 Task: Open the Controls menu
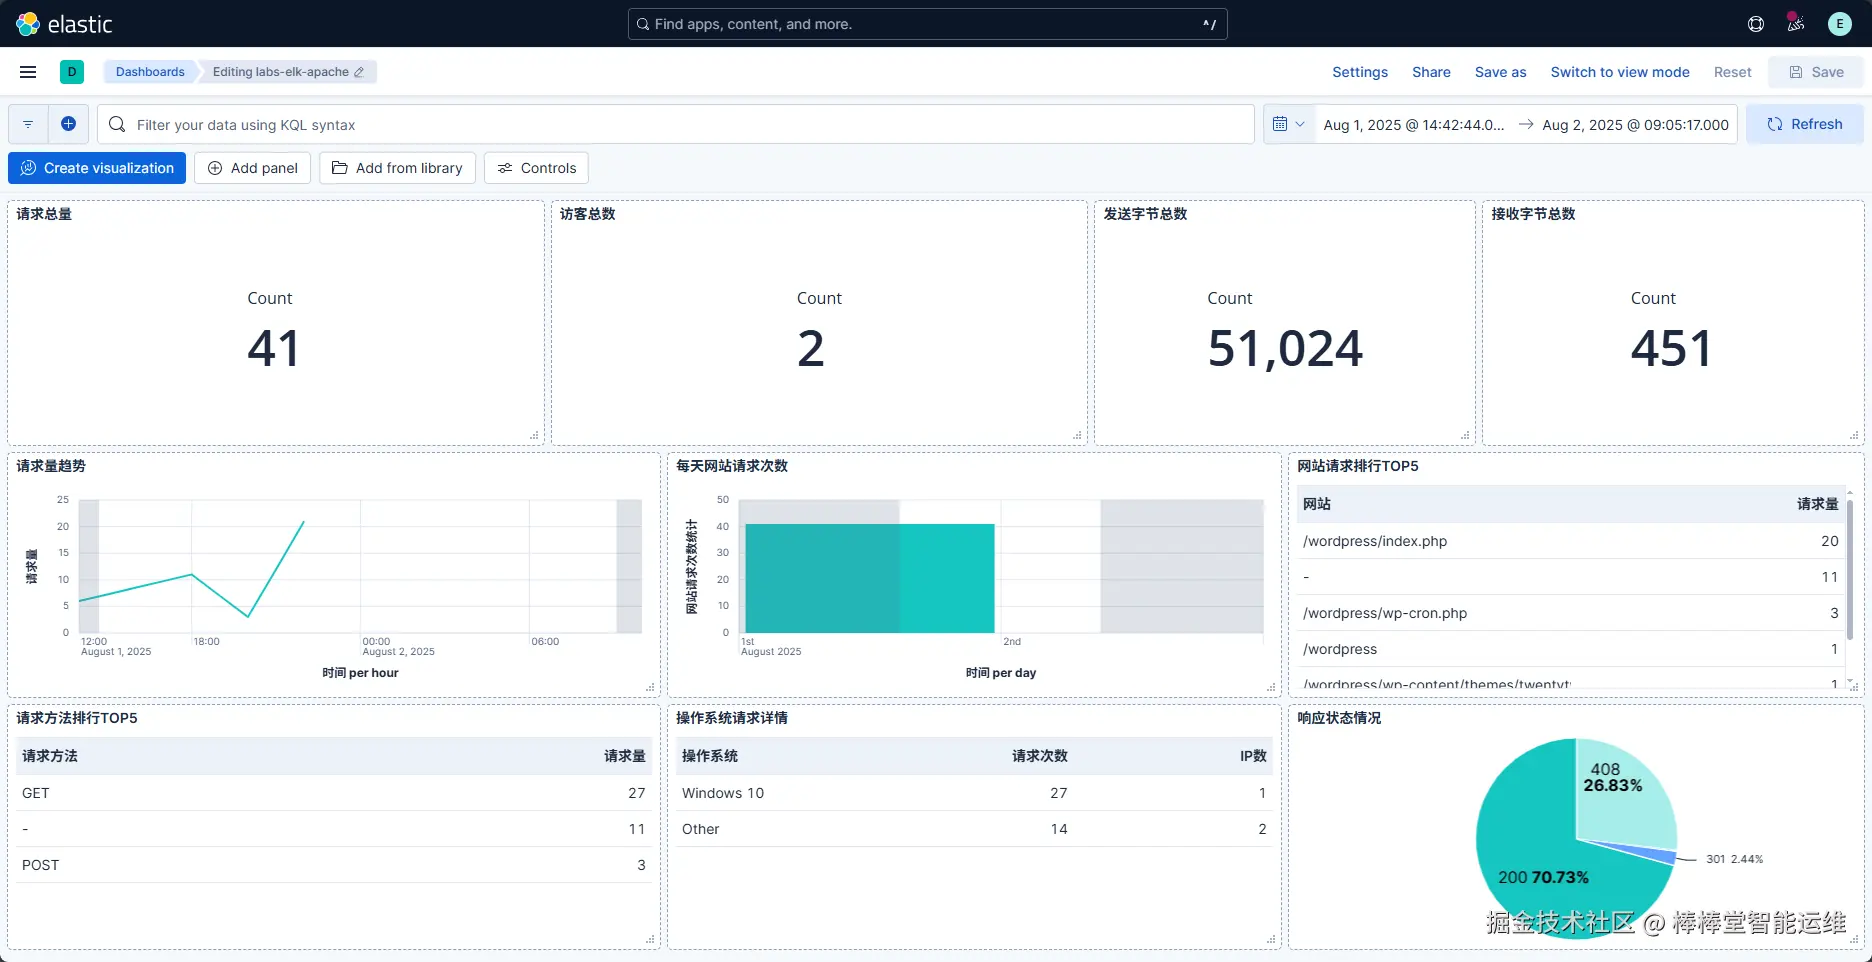(536, 168)
